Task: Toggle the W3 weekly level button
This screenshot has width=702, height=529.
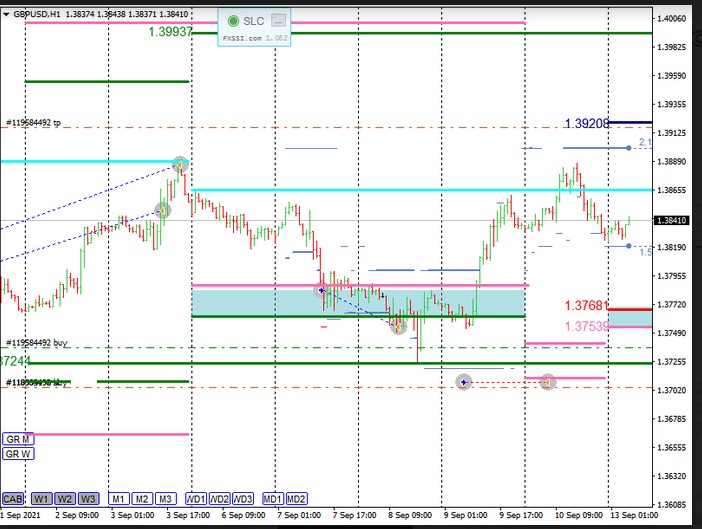Action: pos(89,498)
